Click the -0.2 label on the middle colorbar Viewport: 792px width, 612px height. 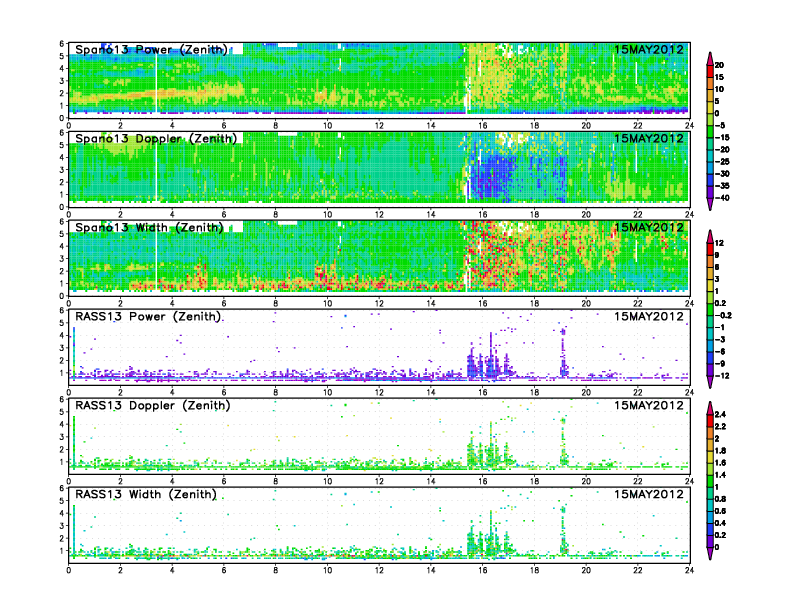click(723, 316)
